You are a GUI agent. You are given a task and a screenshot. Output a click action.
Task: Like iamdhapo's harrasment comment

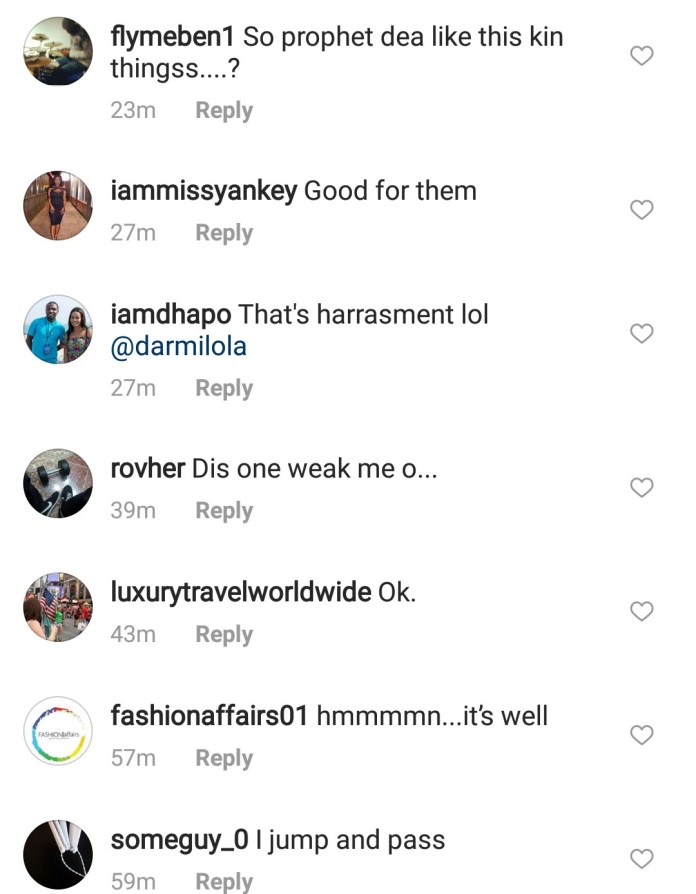pyautogui.click(x=641, y=333)
